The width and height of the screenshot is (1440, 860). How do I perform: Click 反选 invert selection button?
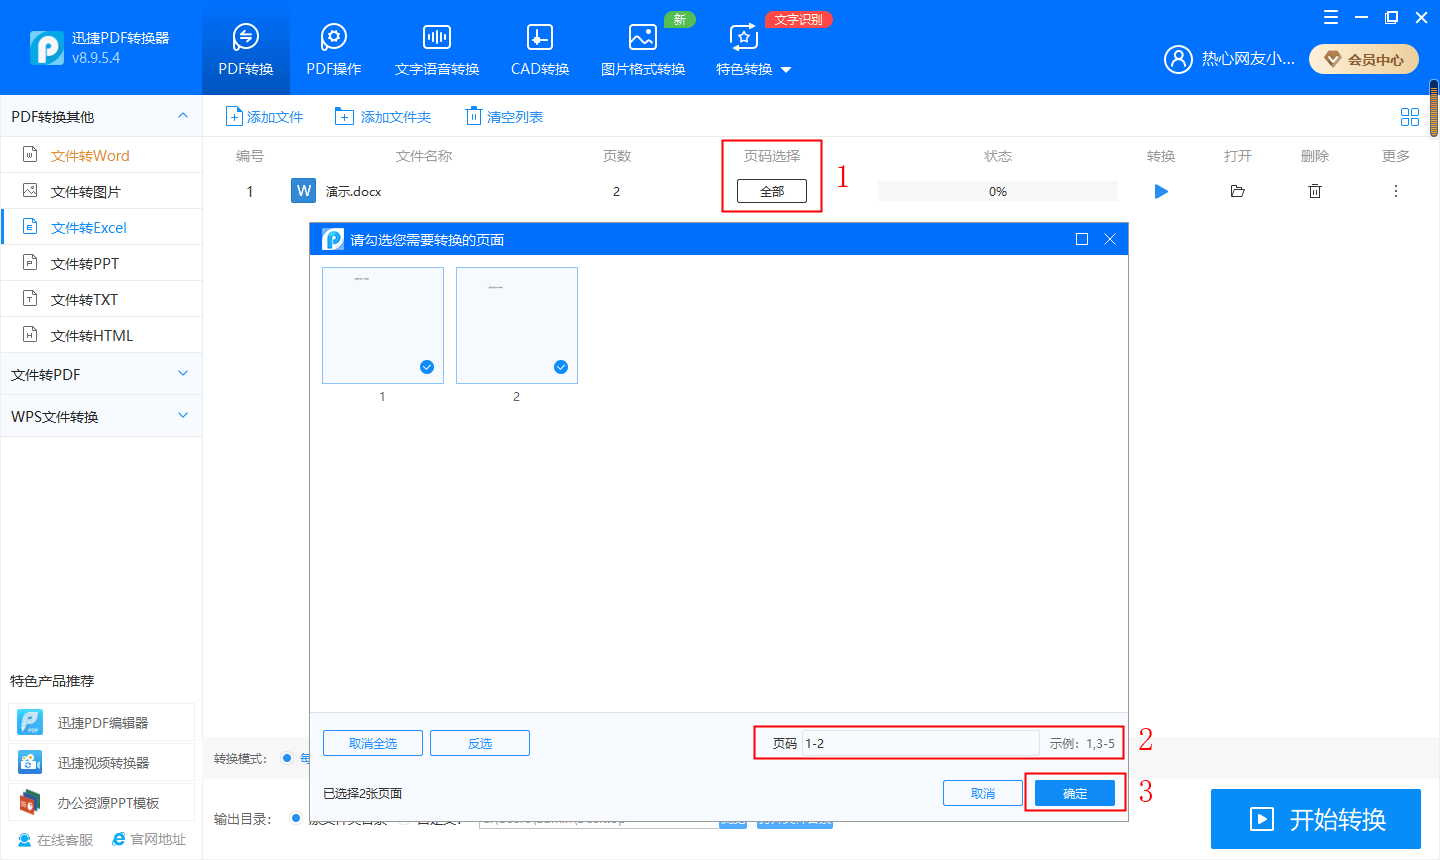(480, 743)
